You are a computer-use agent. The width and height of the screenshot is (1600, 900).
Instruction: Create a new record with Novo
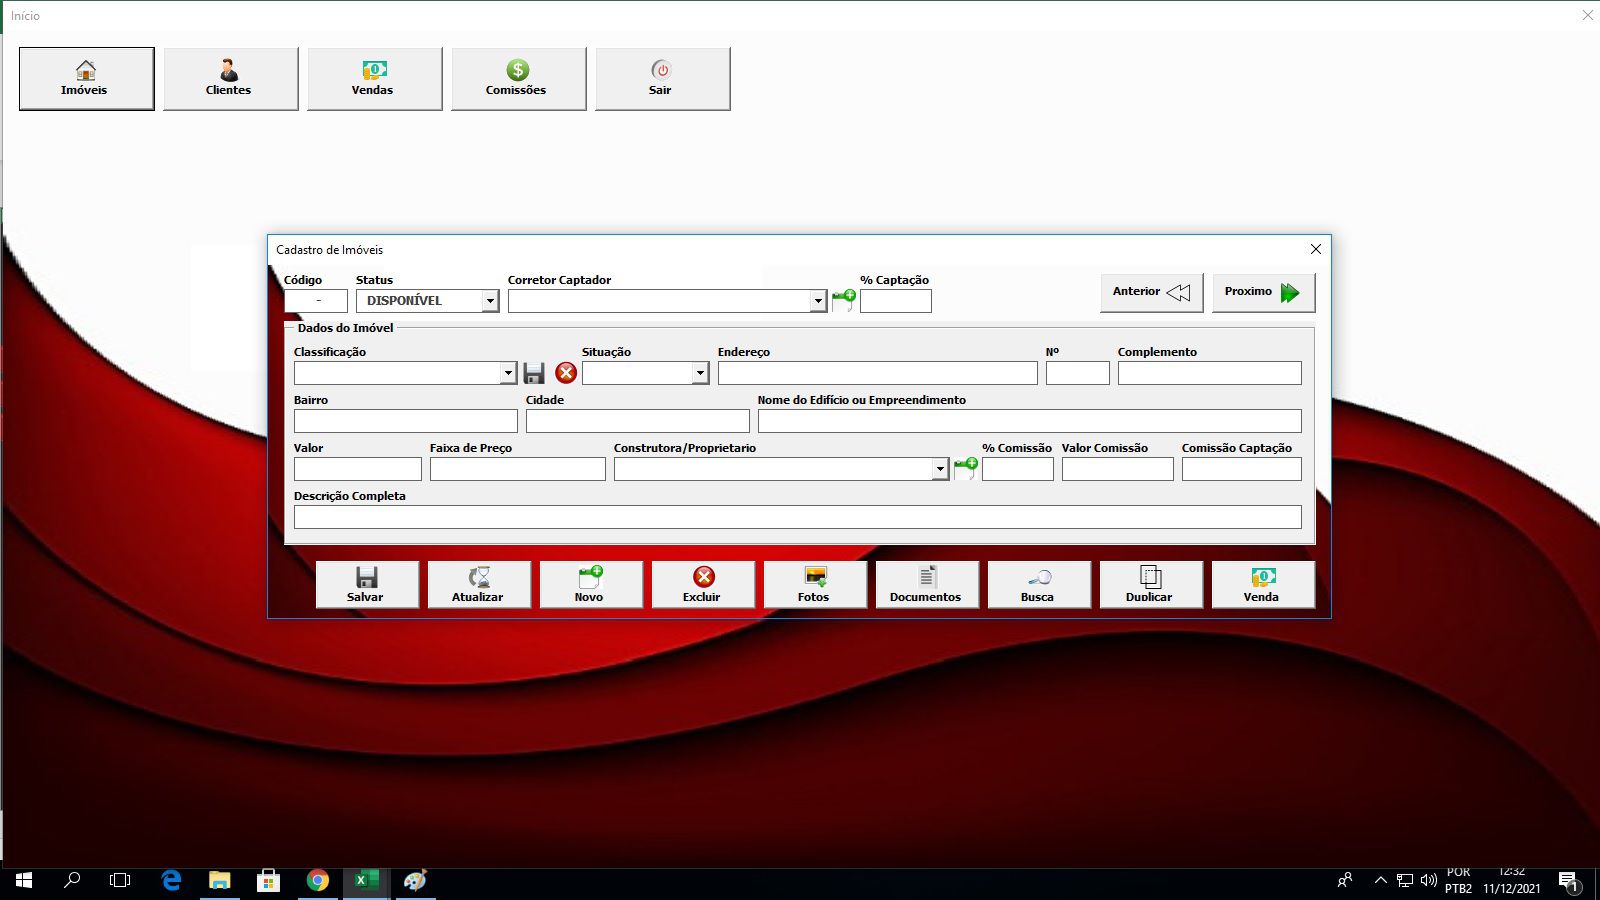(x=590, y=584)
